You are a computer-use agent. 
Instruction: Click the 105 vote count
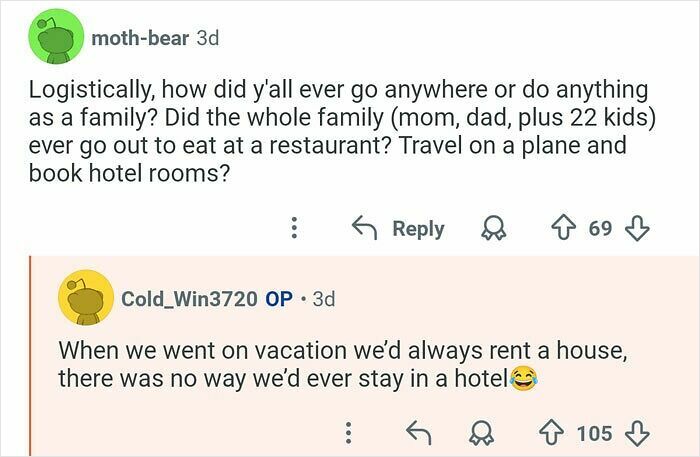(x=594, y=433)
